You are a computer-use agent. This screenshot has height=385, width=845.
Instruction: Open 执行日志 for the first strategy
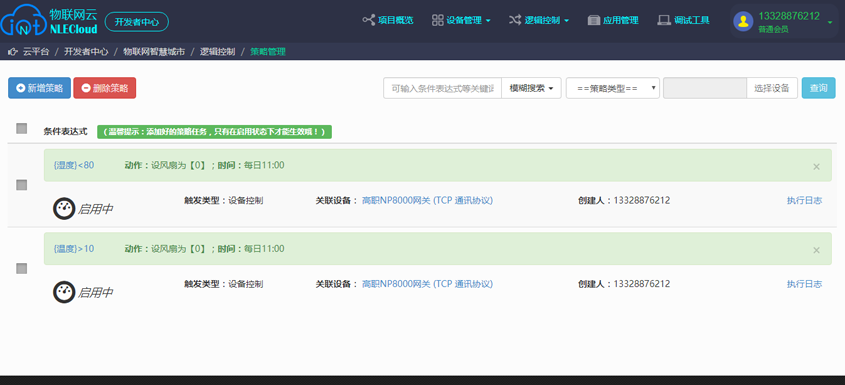pyautogui.click(x=804, y=201)
